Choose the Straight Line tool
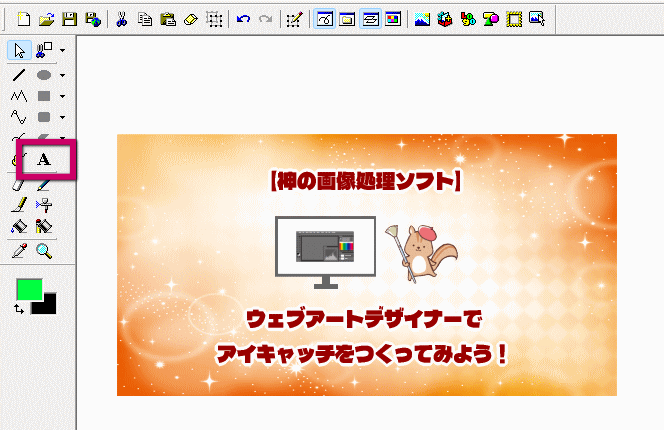This screenshot has height=430, width=664. (19, 74)
